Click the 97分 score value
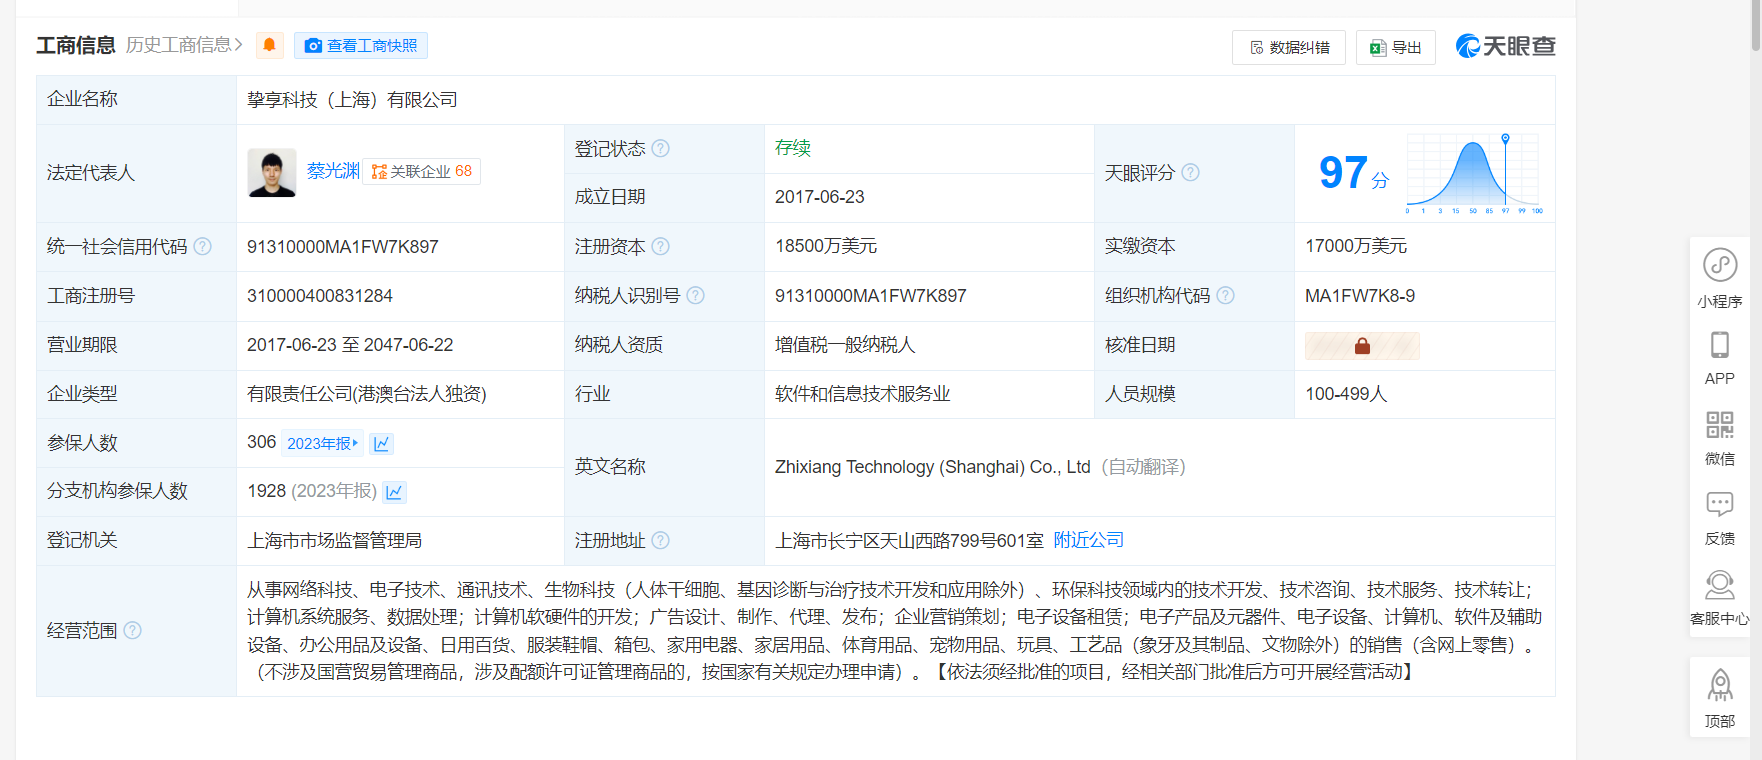The height and width of the screenshot is (760, 1762). (x=1354, y=173)
